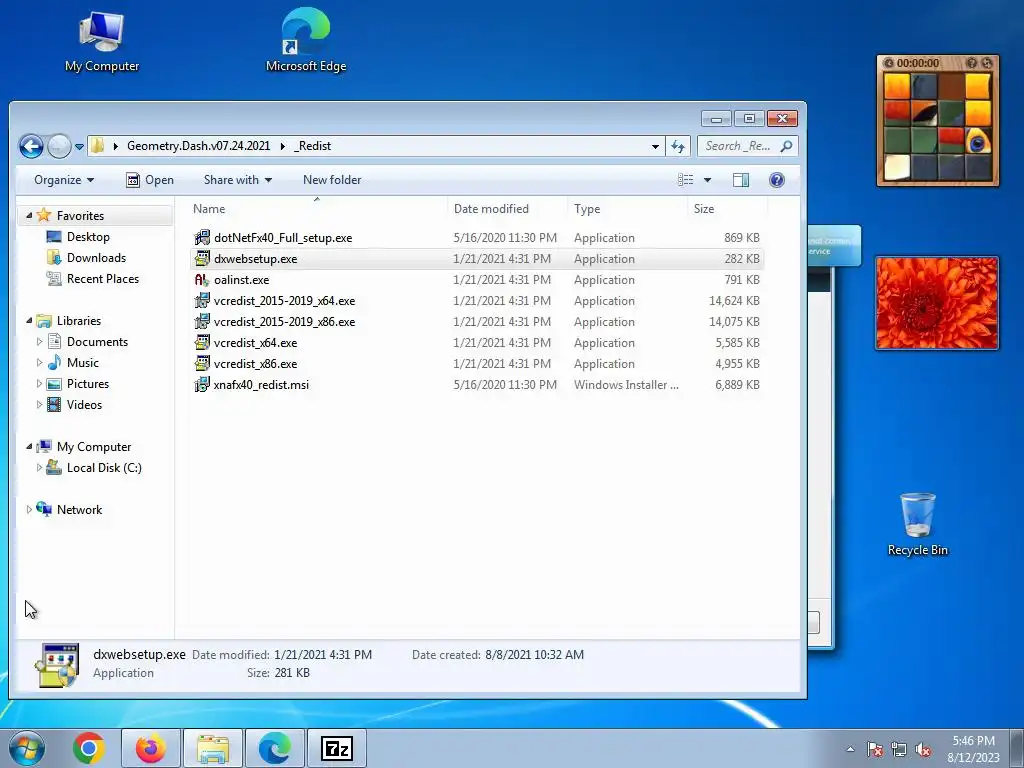Screen dimensions: 1024x768
Task: Select dotNetFx40_Full_setup.exe file icon
Action: (x=202, y=238)
